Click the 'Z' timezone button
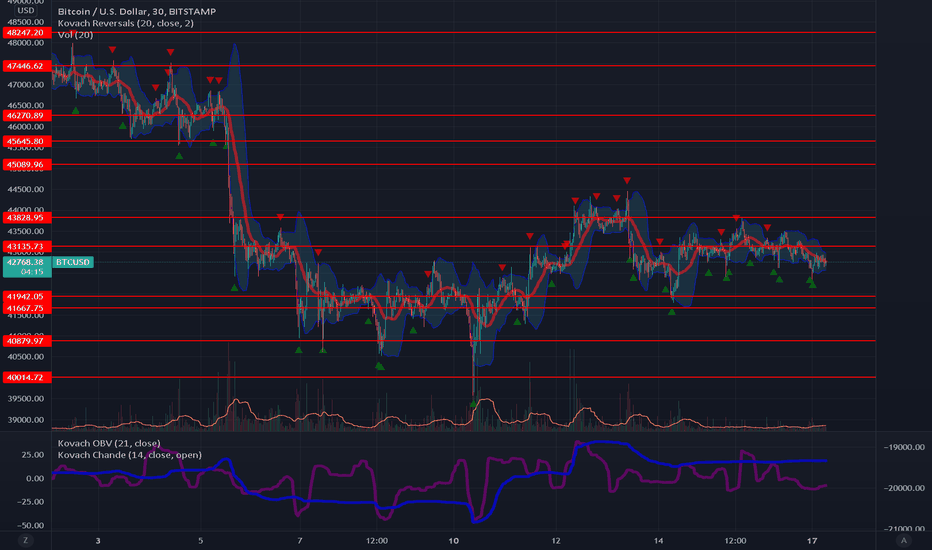The width and height of the screenshot is (932, 550). (x=25, y=540)
